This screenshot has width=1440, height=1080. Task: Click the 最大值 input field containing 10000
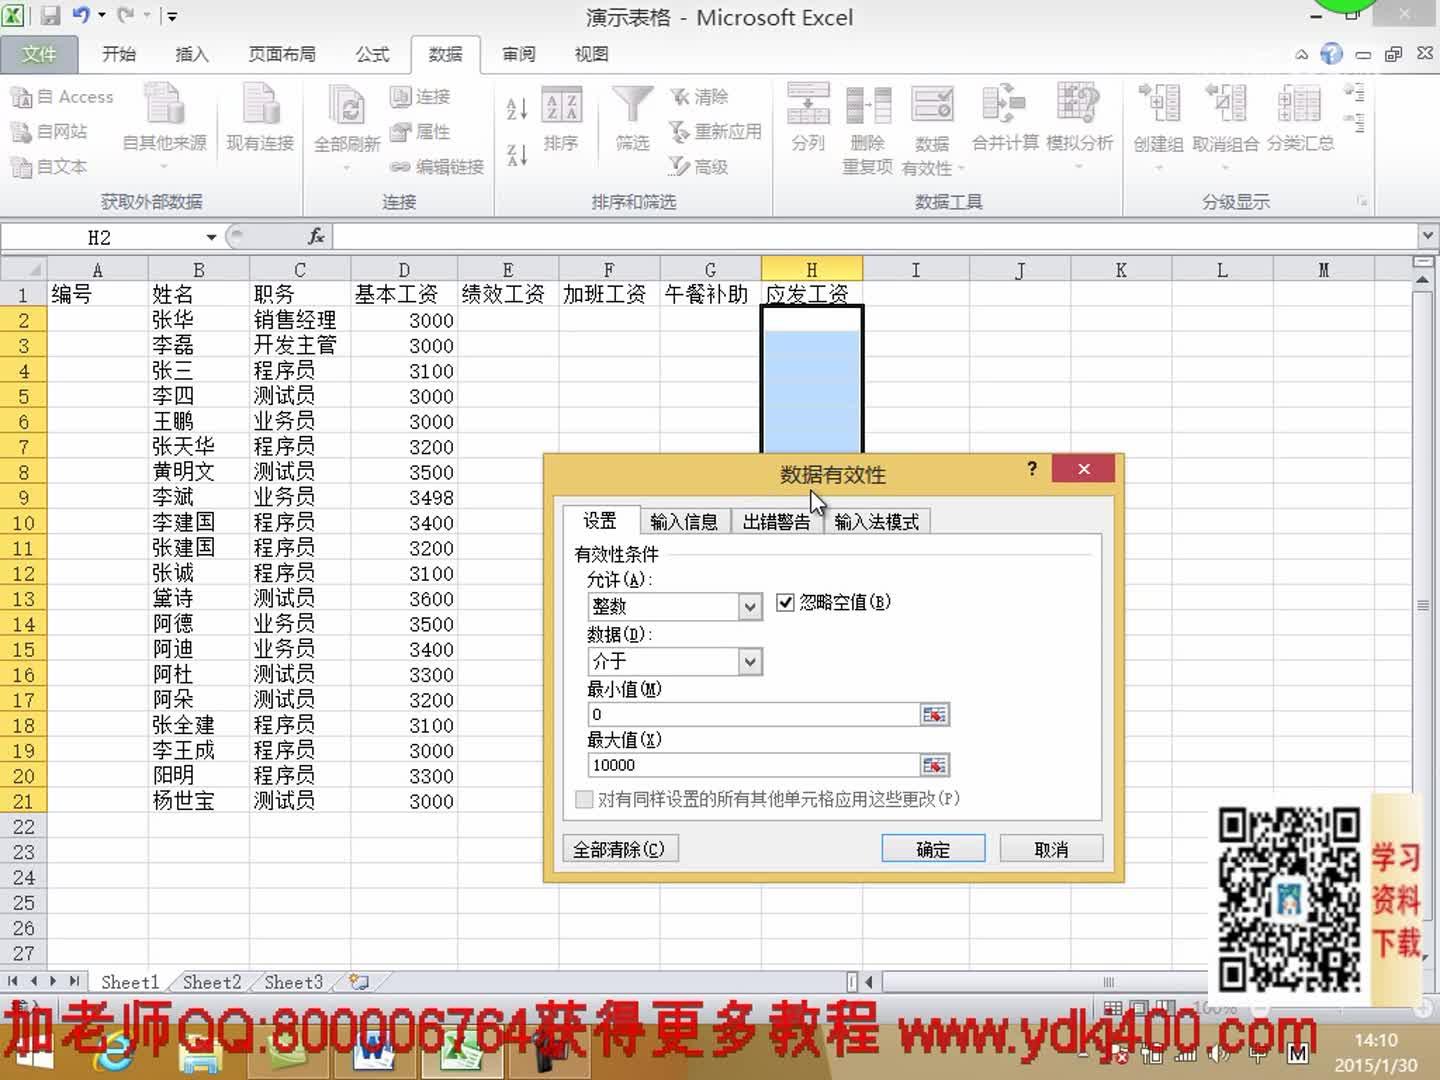754,765
